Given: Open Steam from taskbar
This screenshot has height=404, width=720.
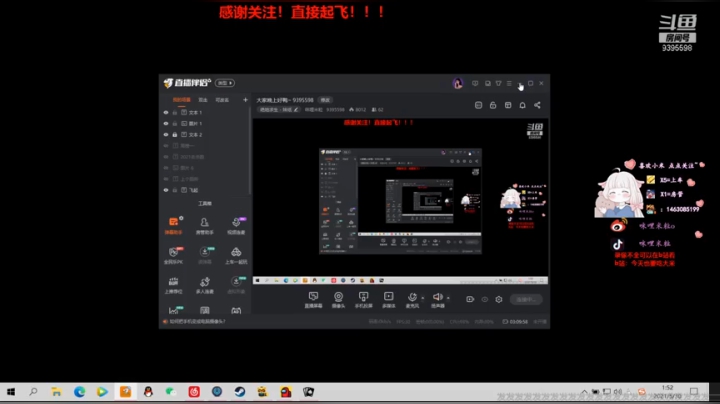Looking at the screenshot, I should tap(240, 392).
